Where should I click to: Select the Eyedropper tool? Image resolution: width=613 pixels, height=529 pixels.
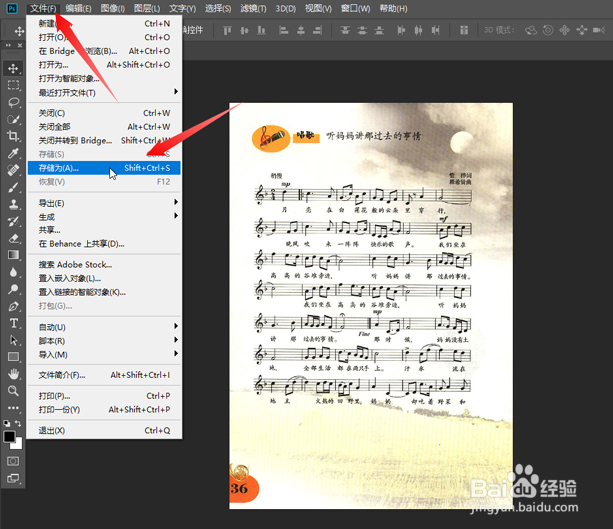pyautogui.click(x=13, y=153)
